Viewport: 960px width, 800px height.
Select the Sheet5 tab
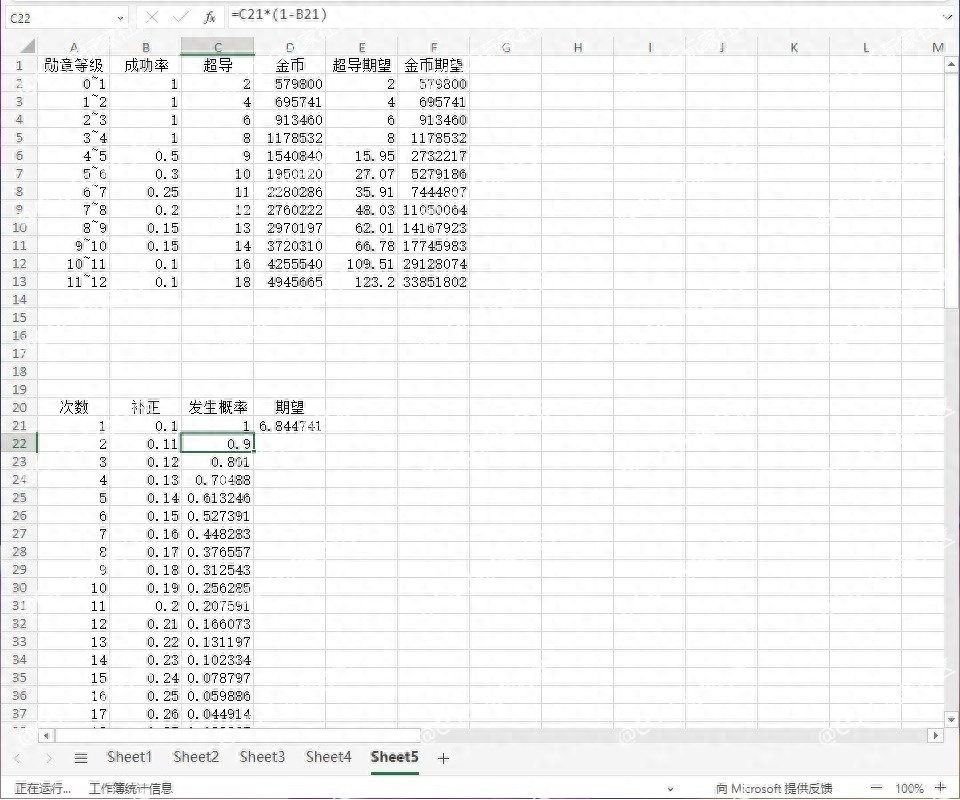(x=394, y=757)
